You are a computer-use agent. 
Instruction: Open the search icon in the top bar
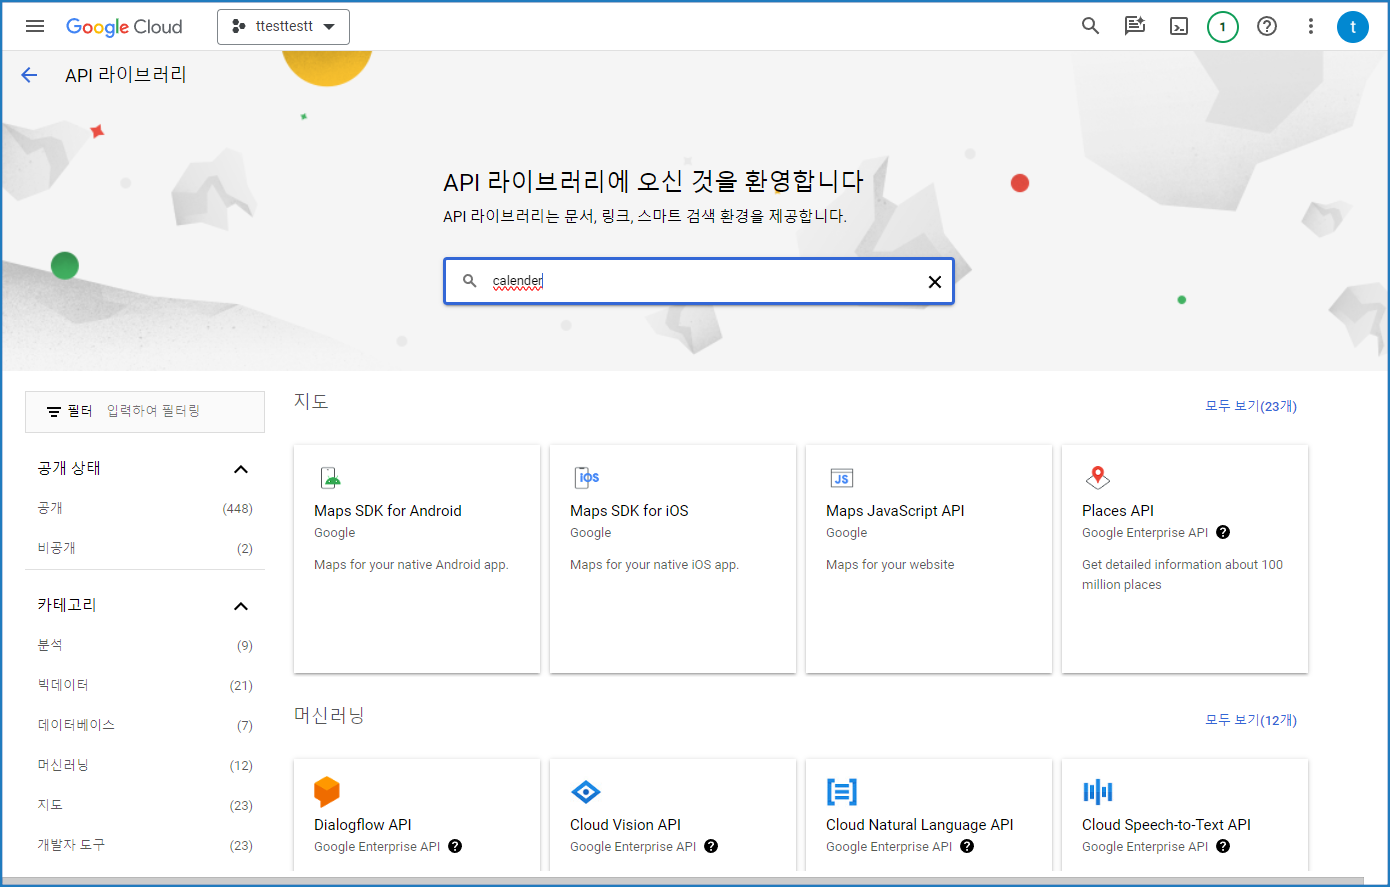tap(1090, 26)
